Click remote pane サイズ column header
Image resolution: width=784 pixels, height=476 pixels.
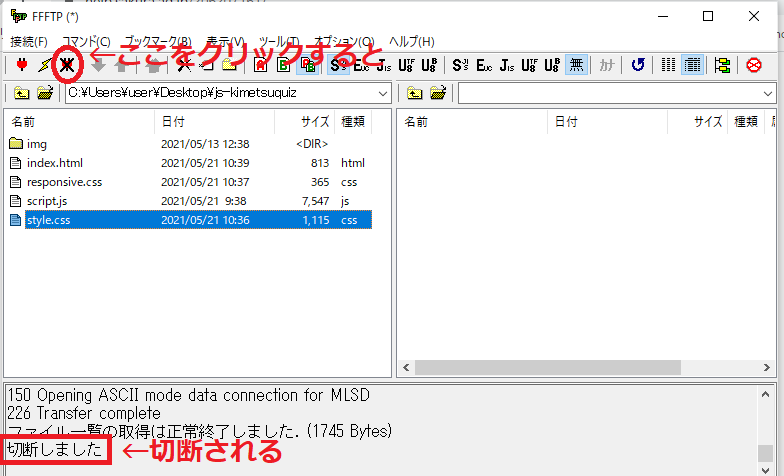pyautogui.click(x=698, y=122)
